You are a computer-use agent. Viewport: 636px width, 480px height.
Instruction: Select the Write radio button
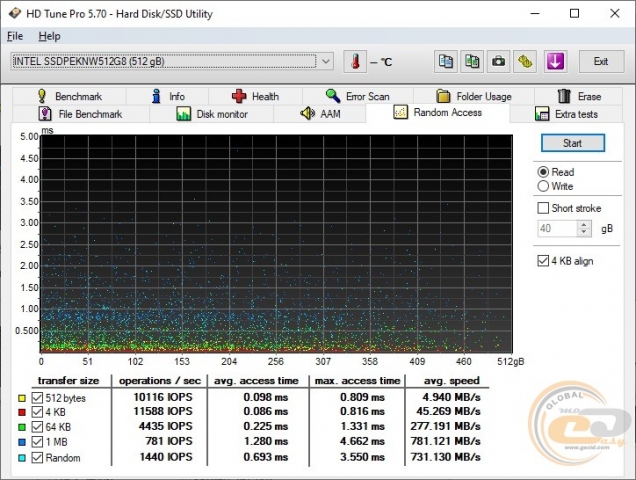pyautogui.click(x=543, y=186)
